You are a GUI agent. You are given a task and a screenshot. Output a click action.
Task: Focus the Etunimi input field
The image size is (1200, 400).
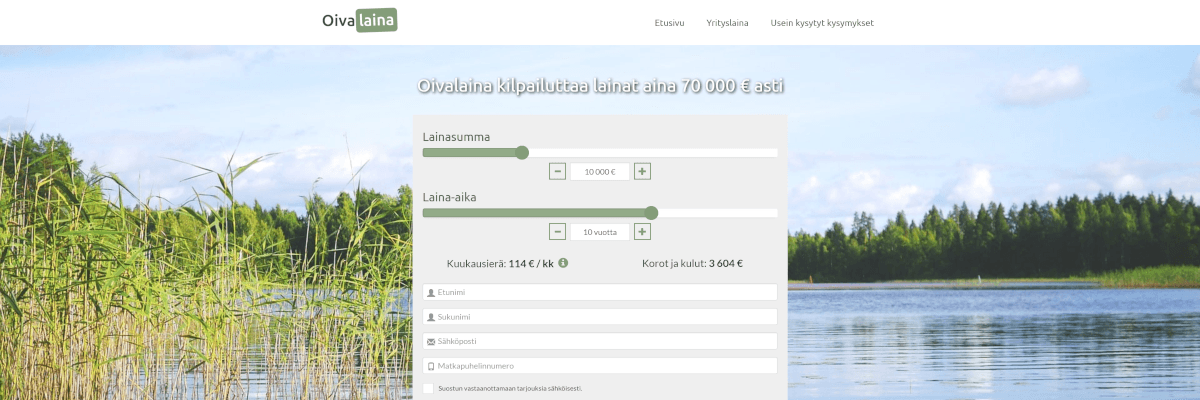[x=600, y=292]
